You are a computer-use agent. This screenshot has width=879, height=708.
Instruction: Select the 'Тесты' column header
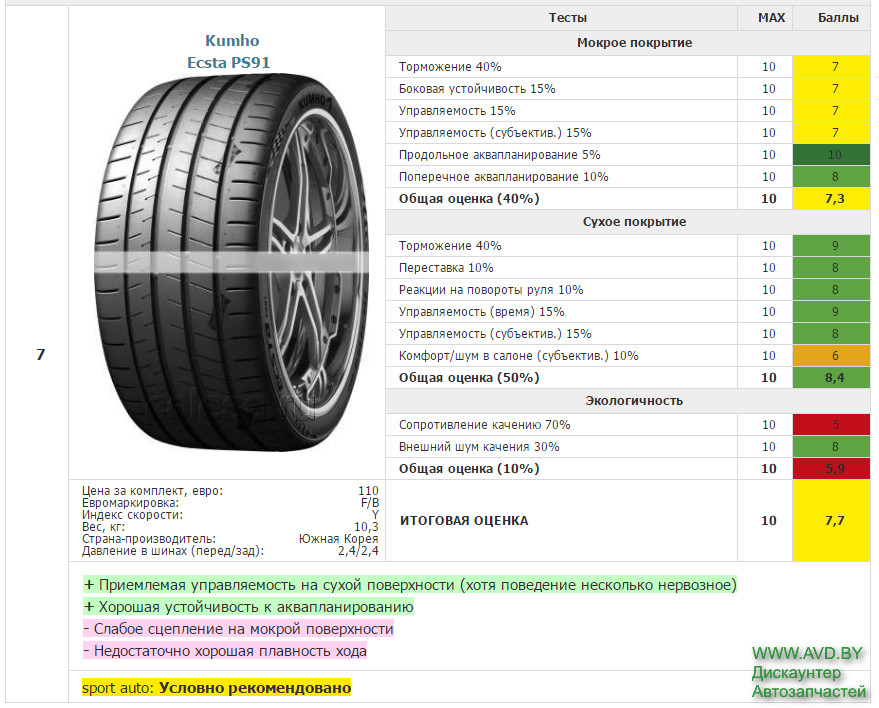(567, 18)
